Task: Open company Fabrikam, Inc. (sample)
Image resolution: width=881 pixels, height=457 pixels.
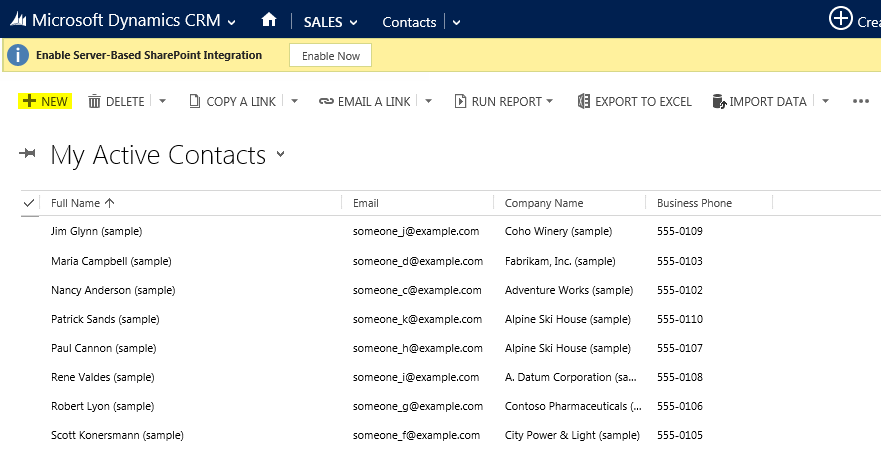Action: point(560,261)
